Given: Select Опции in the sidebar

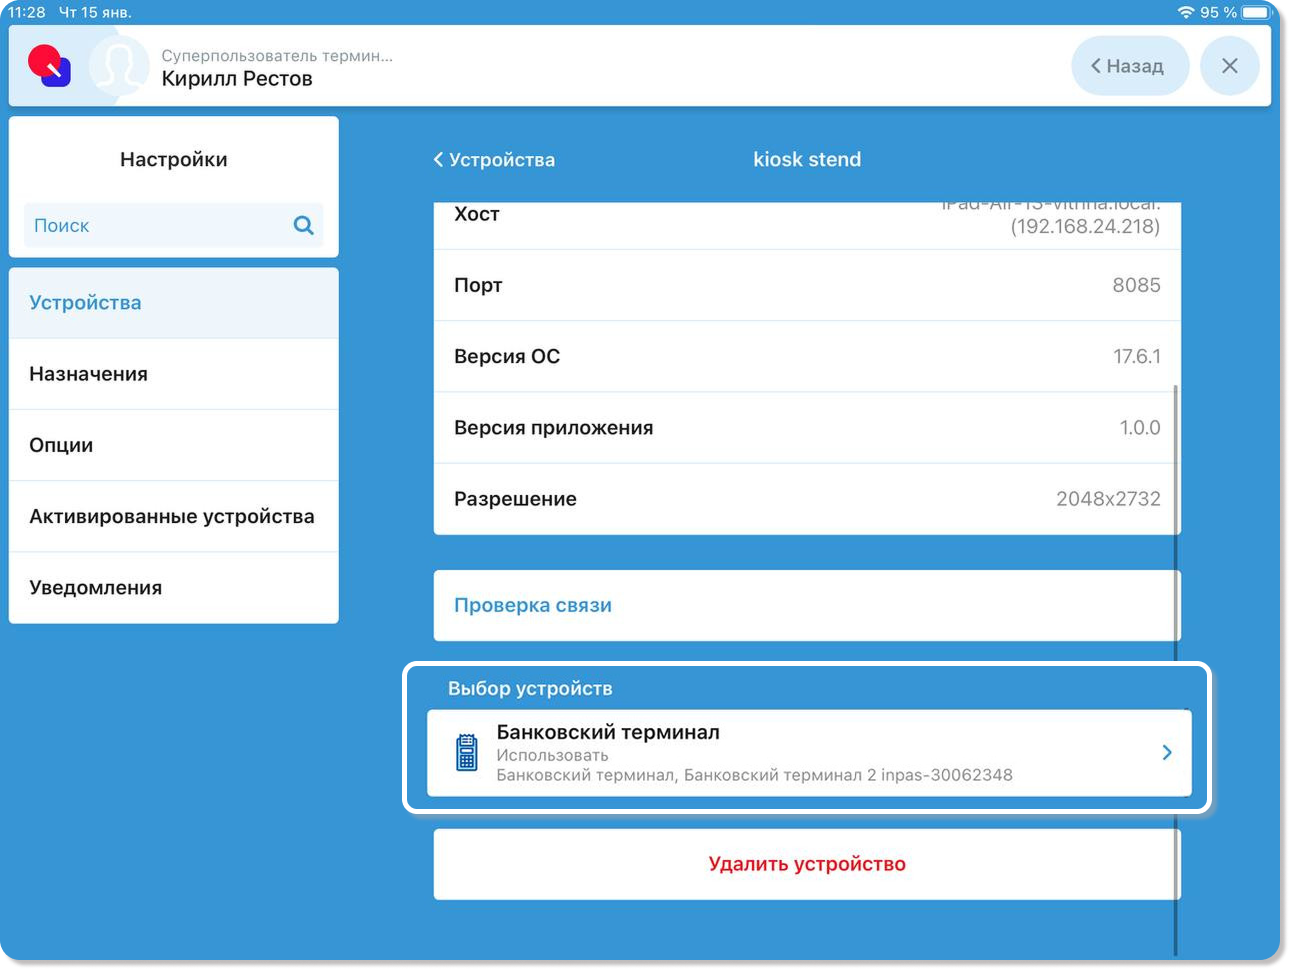Looking at the screenshot, I should [x=173, y=445].
